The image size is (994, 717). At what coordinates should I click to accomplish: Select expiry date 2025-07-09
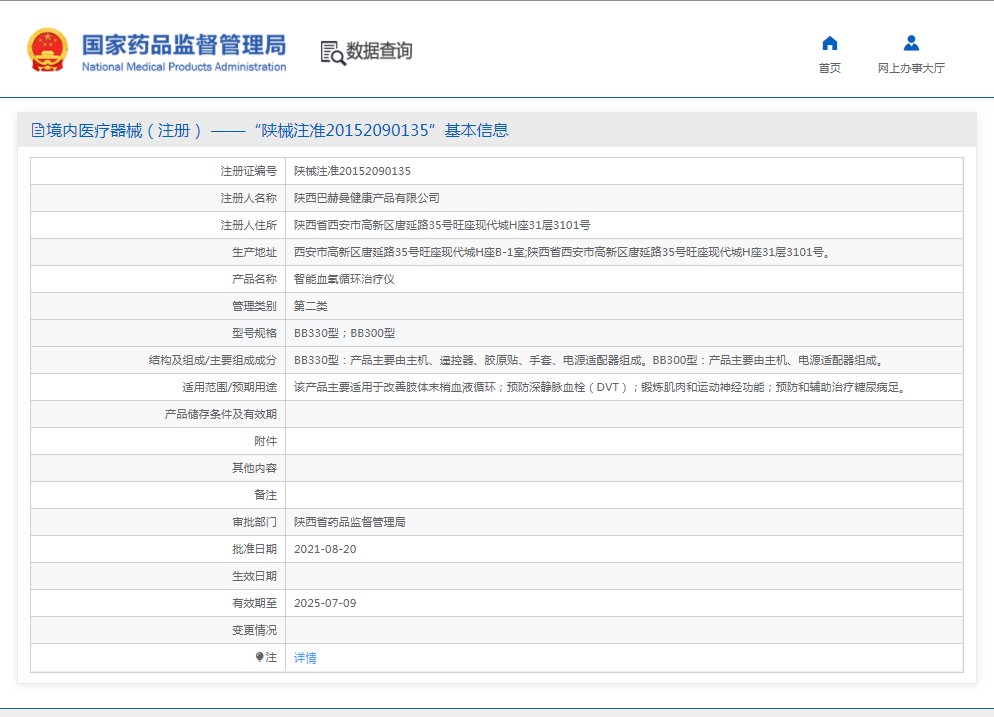point(325,603)
